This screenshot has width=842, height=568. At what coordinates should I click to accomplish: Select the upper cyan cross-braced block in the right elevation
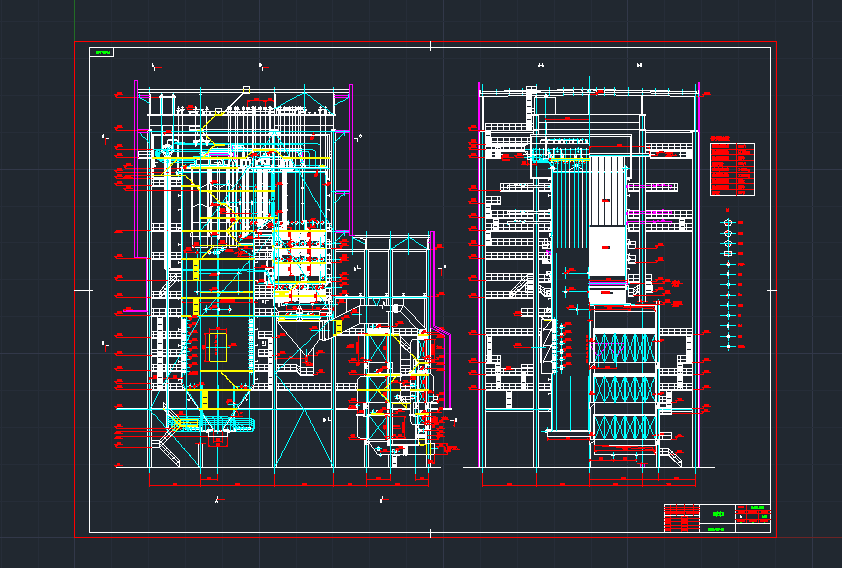625,350
